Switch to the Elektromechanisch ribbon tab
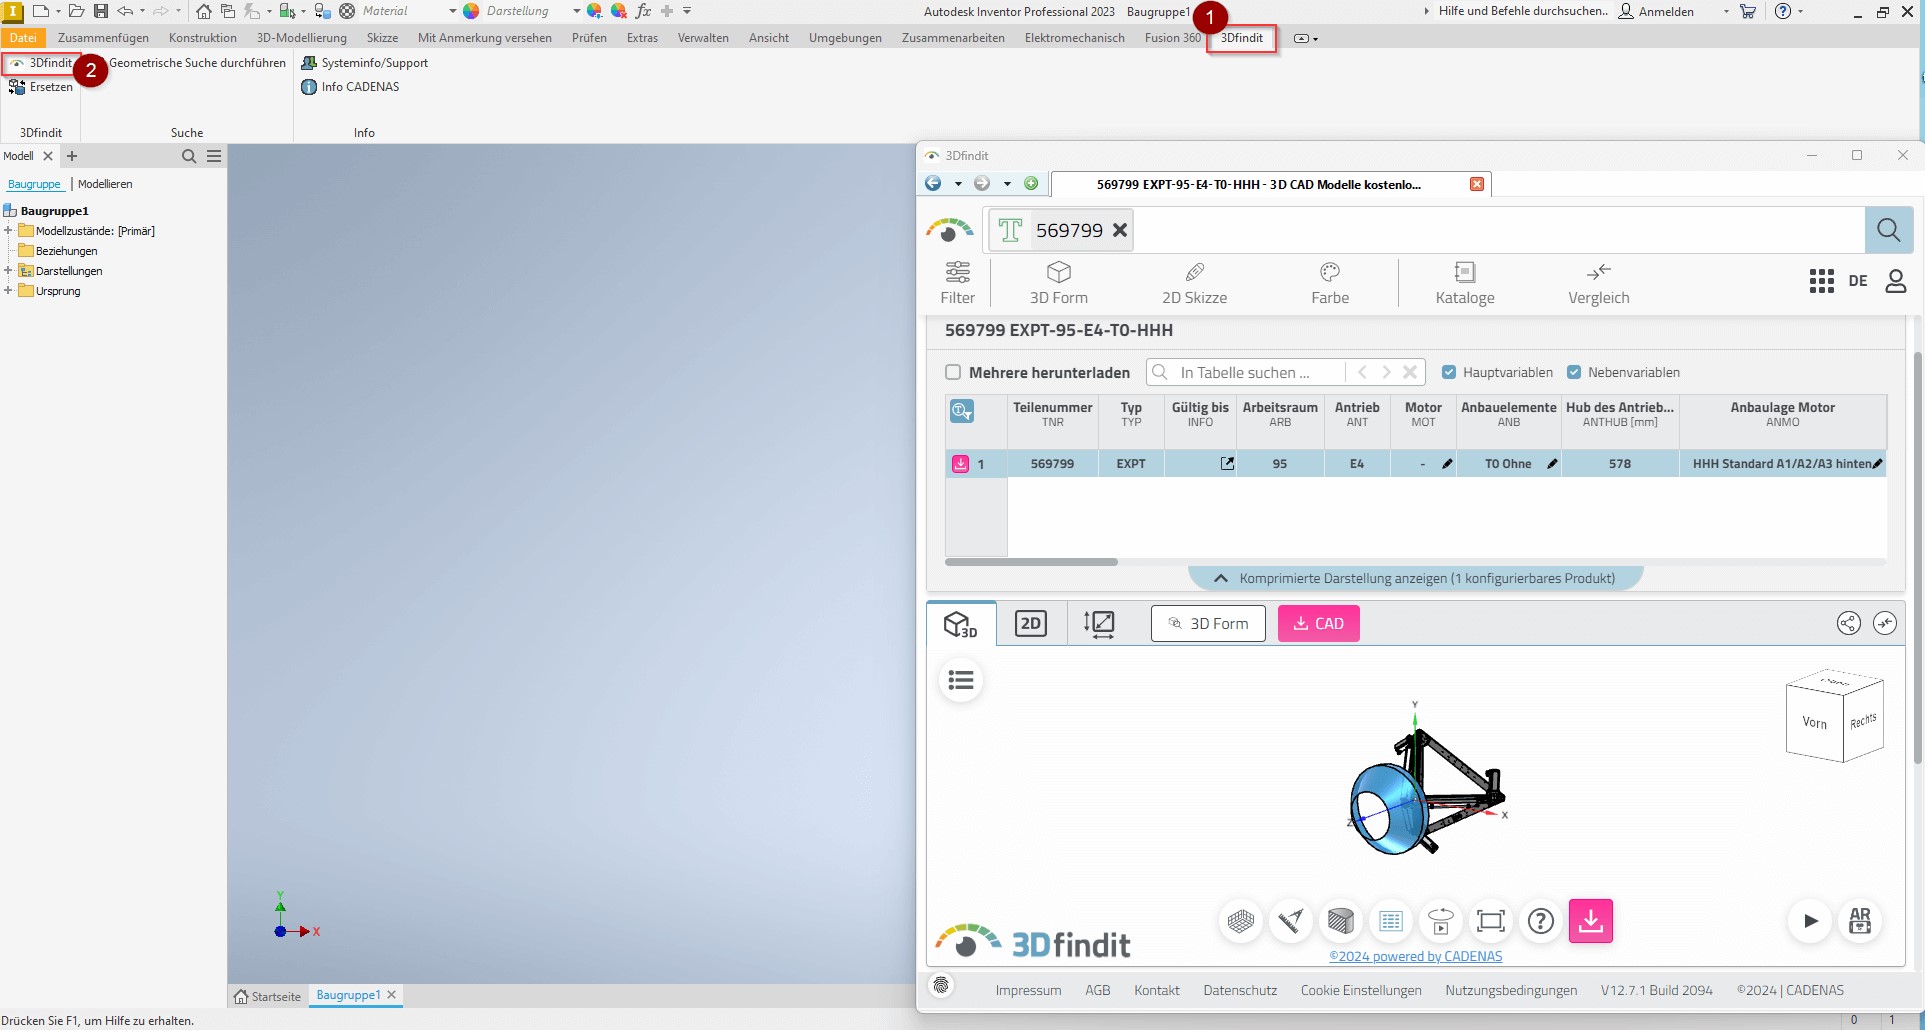Viewport: 1925px width, 1030px height. [1074, 38]
